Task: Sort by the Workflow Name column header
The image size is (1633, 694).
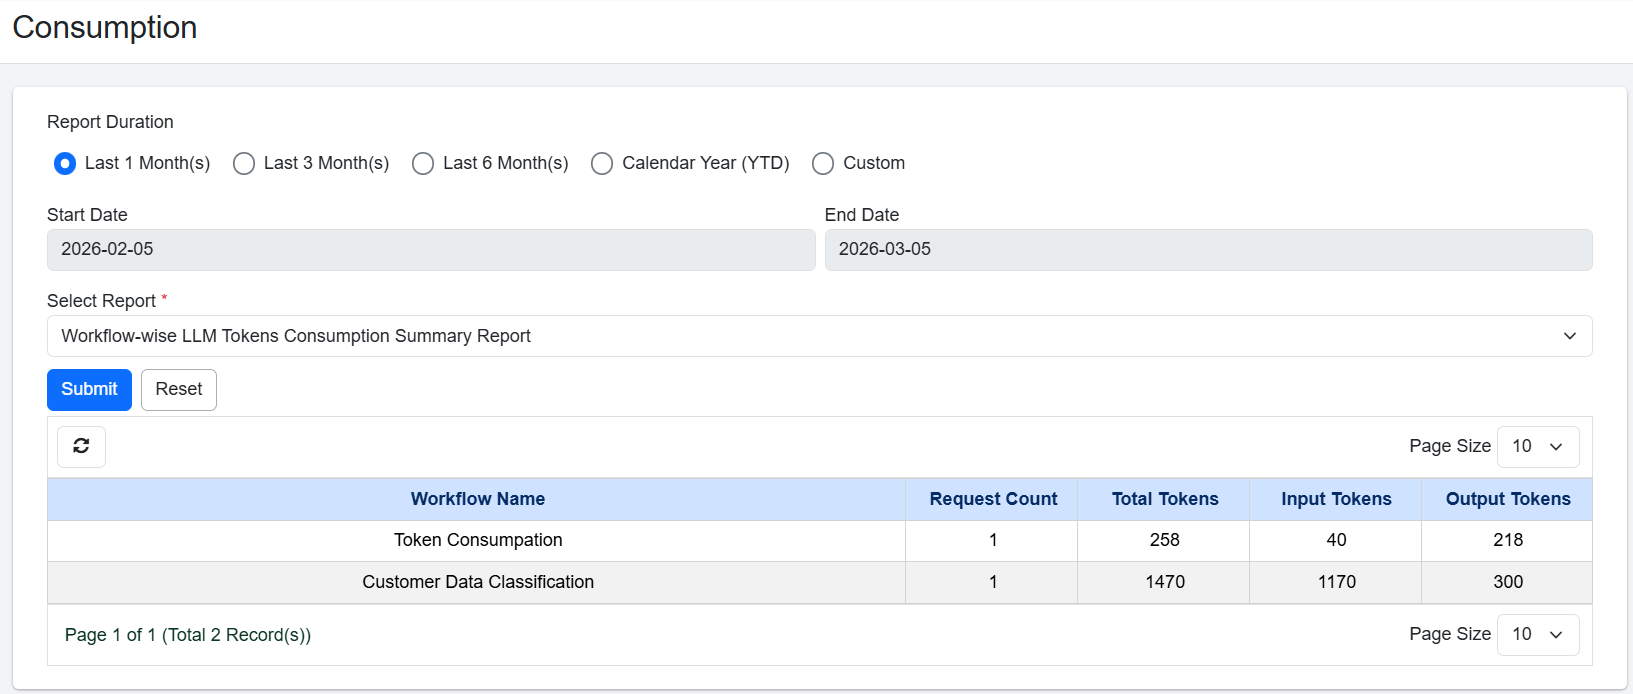Action: pyautogui.click(x=478, y=499)
